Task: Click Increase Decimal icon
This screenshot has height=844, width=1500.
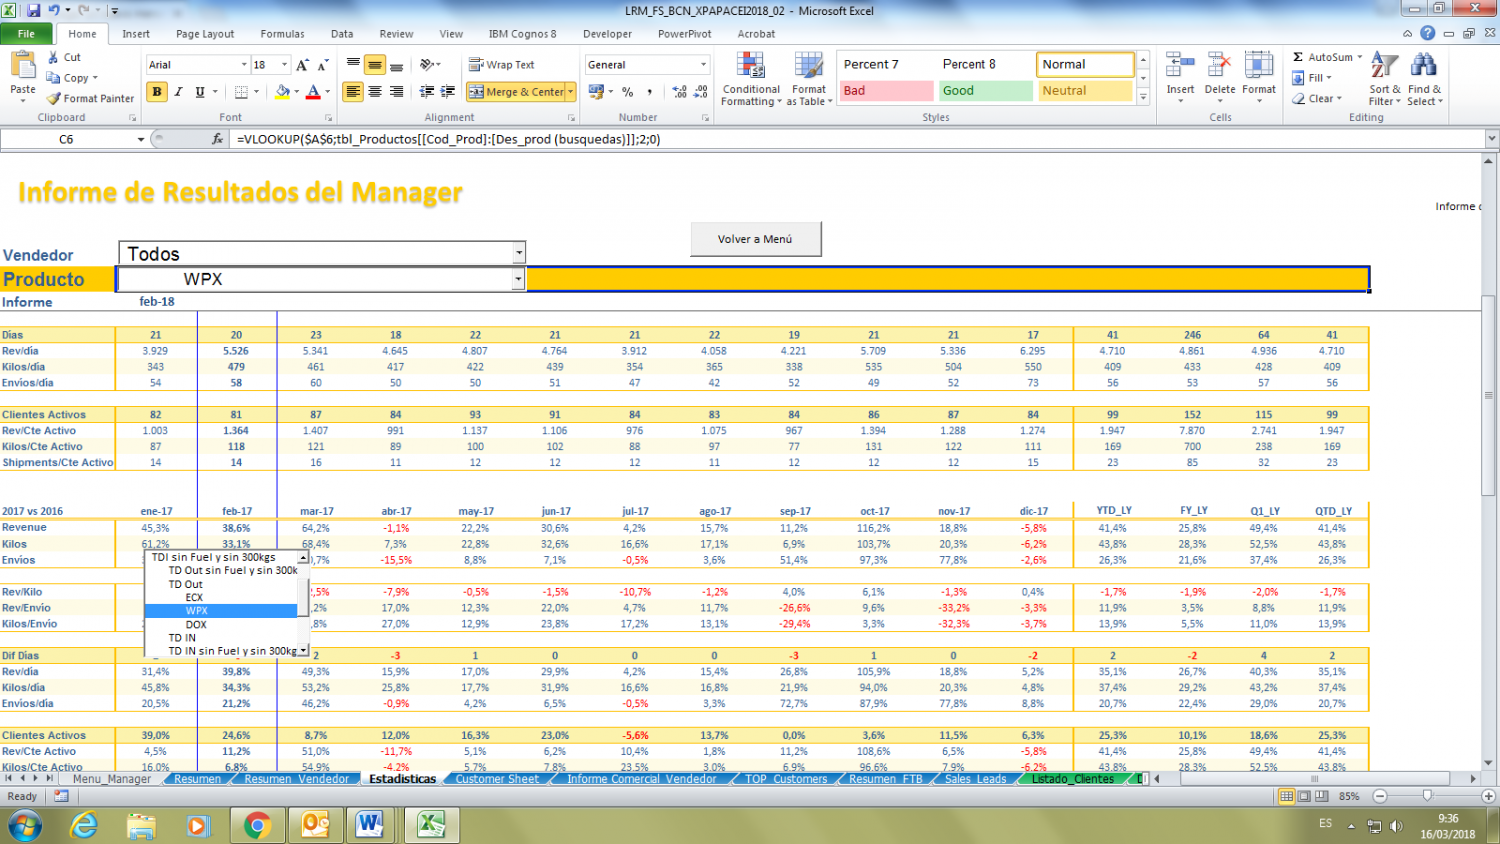Action: [680, 92]
